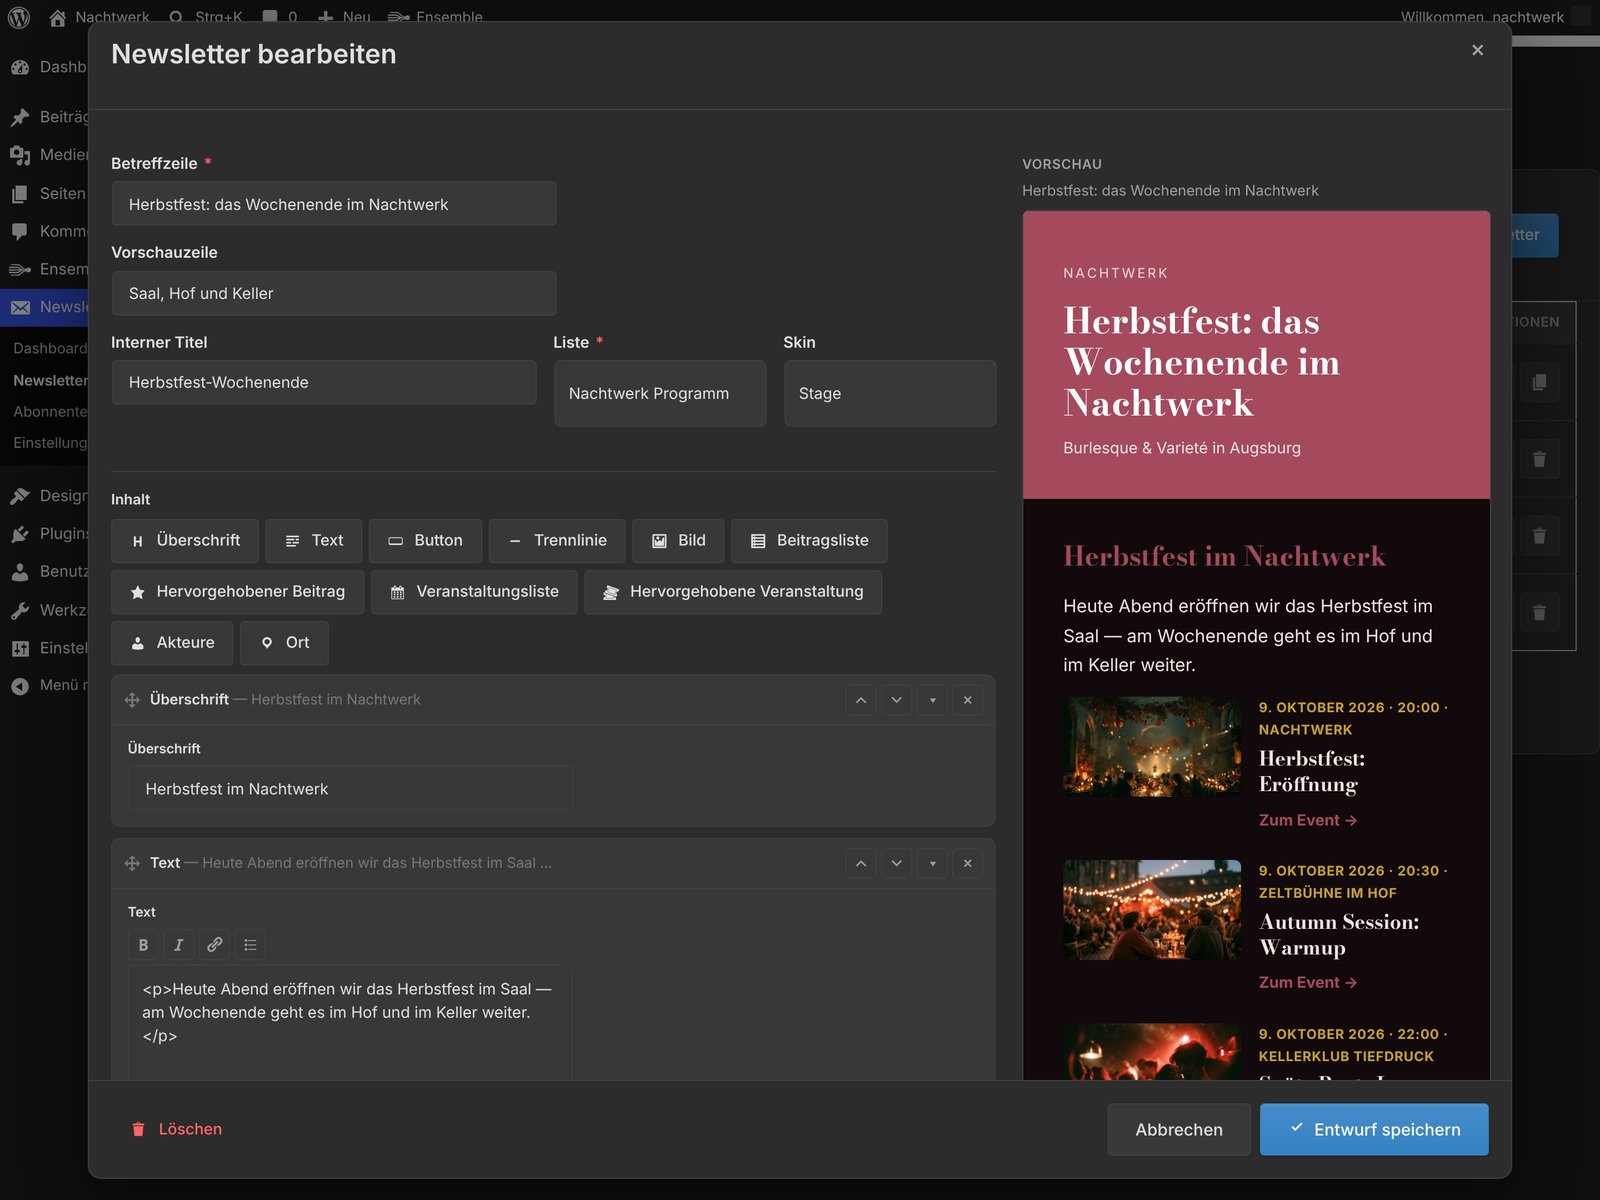
Task: Click drag handle of Überschrift block
Action: coord(132,700)
